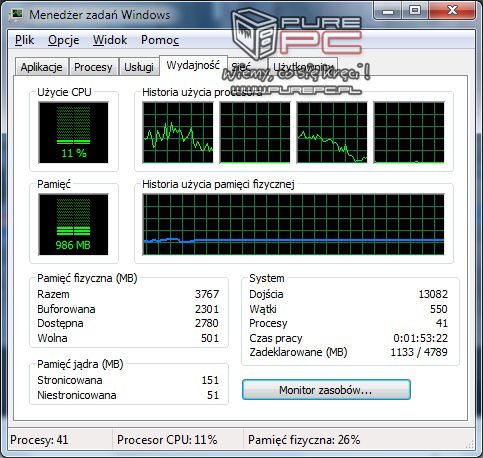Open Monitor zasobów button
Viewport: 483px width, 458px height.
(x=326, y=390)
